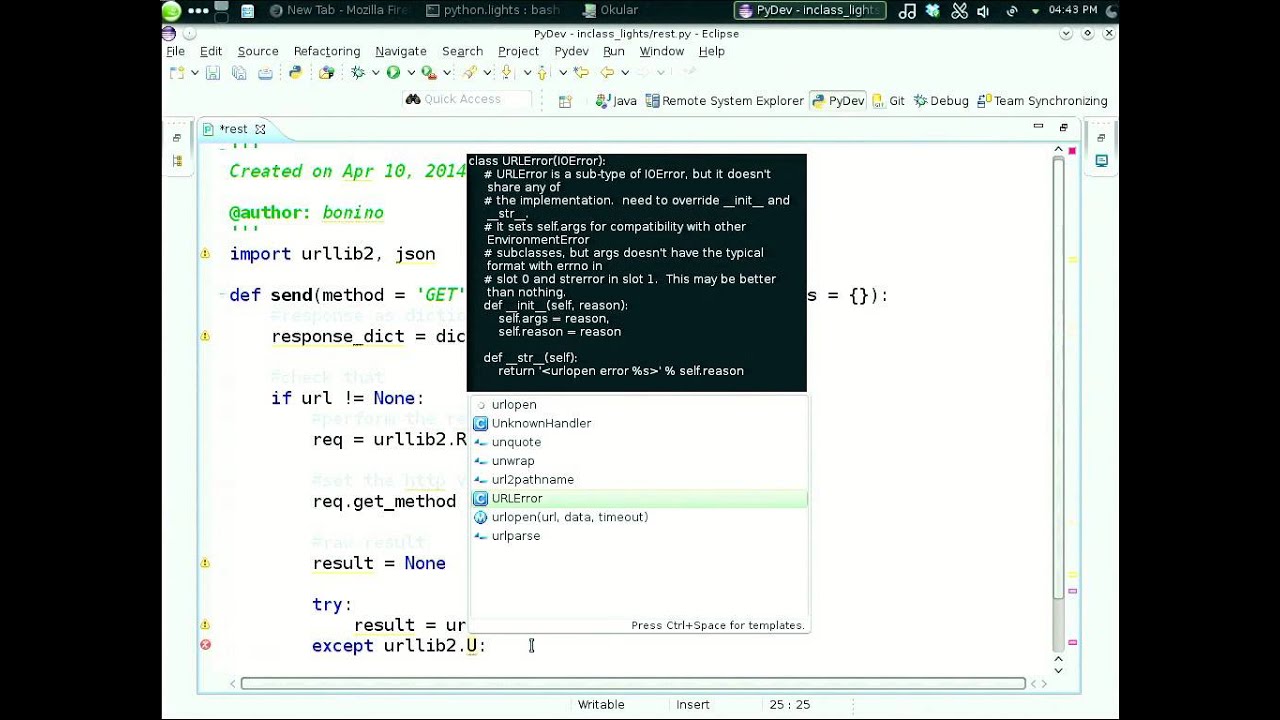Go to Previous Annotation arrow icon
Screen dimensions: 1280x720
coord(542,72)
